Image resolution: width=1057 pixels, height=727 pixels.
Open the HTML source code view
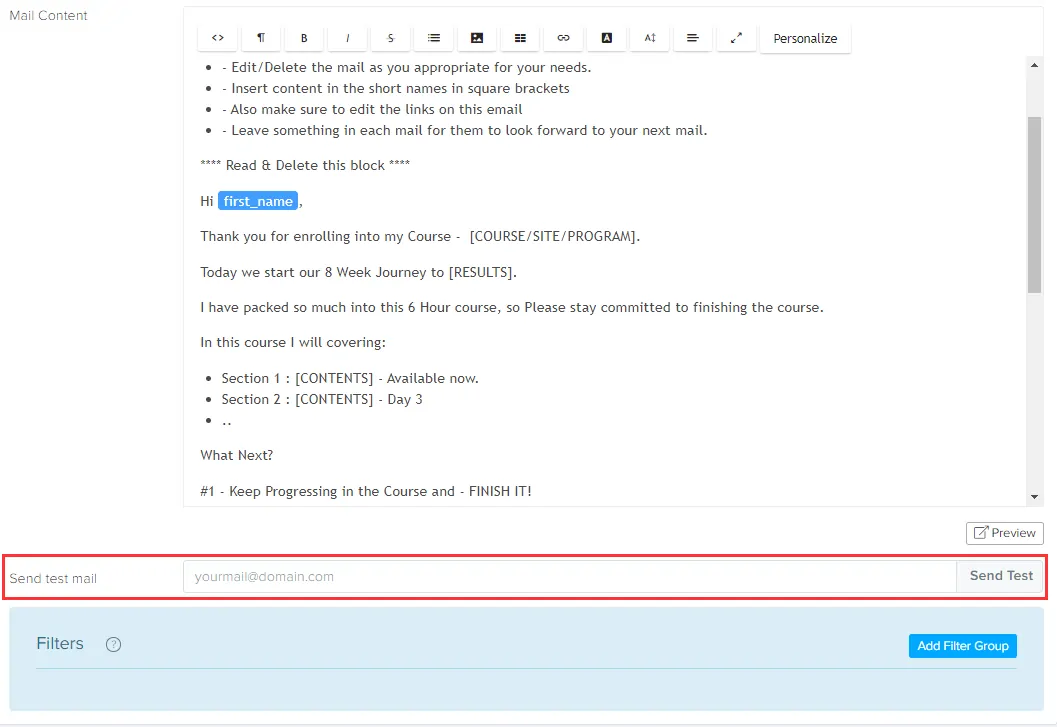pyautogui.click(x=217, y=38)
